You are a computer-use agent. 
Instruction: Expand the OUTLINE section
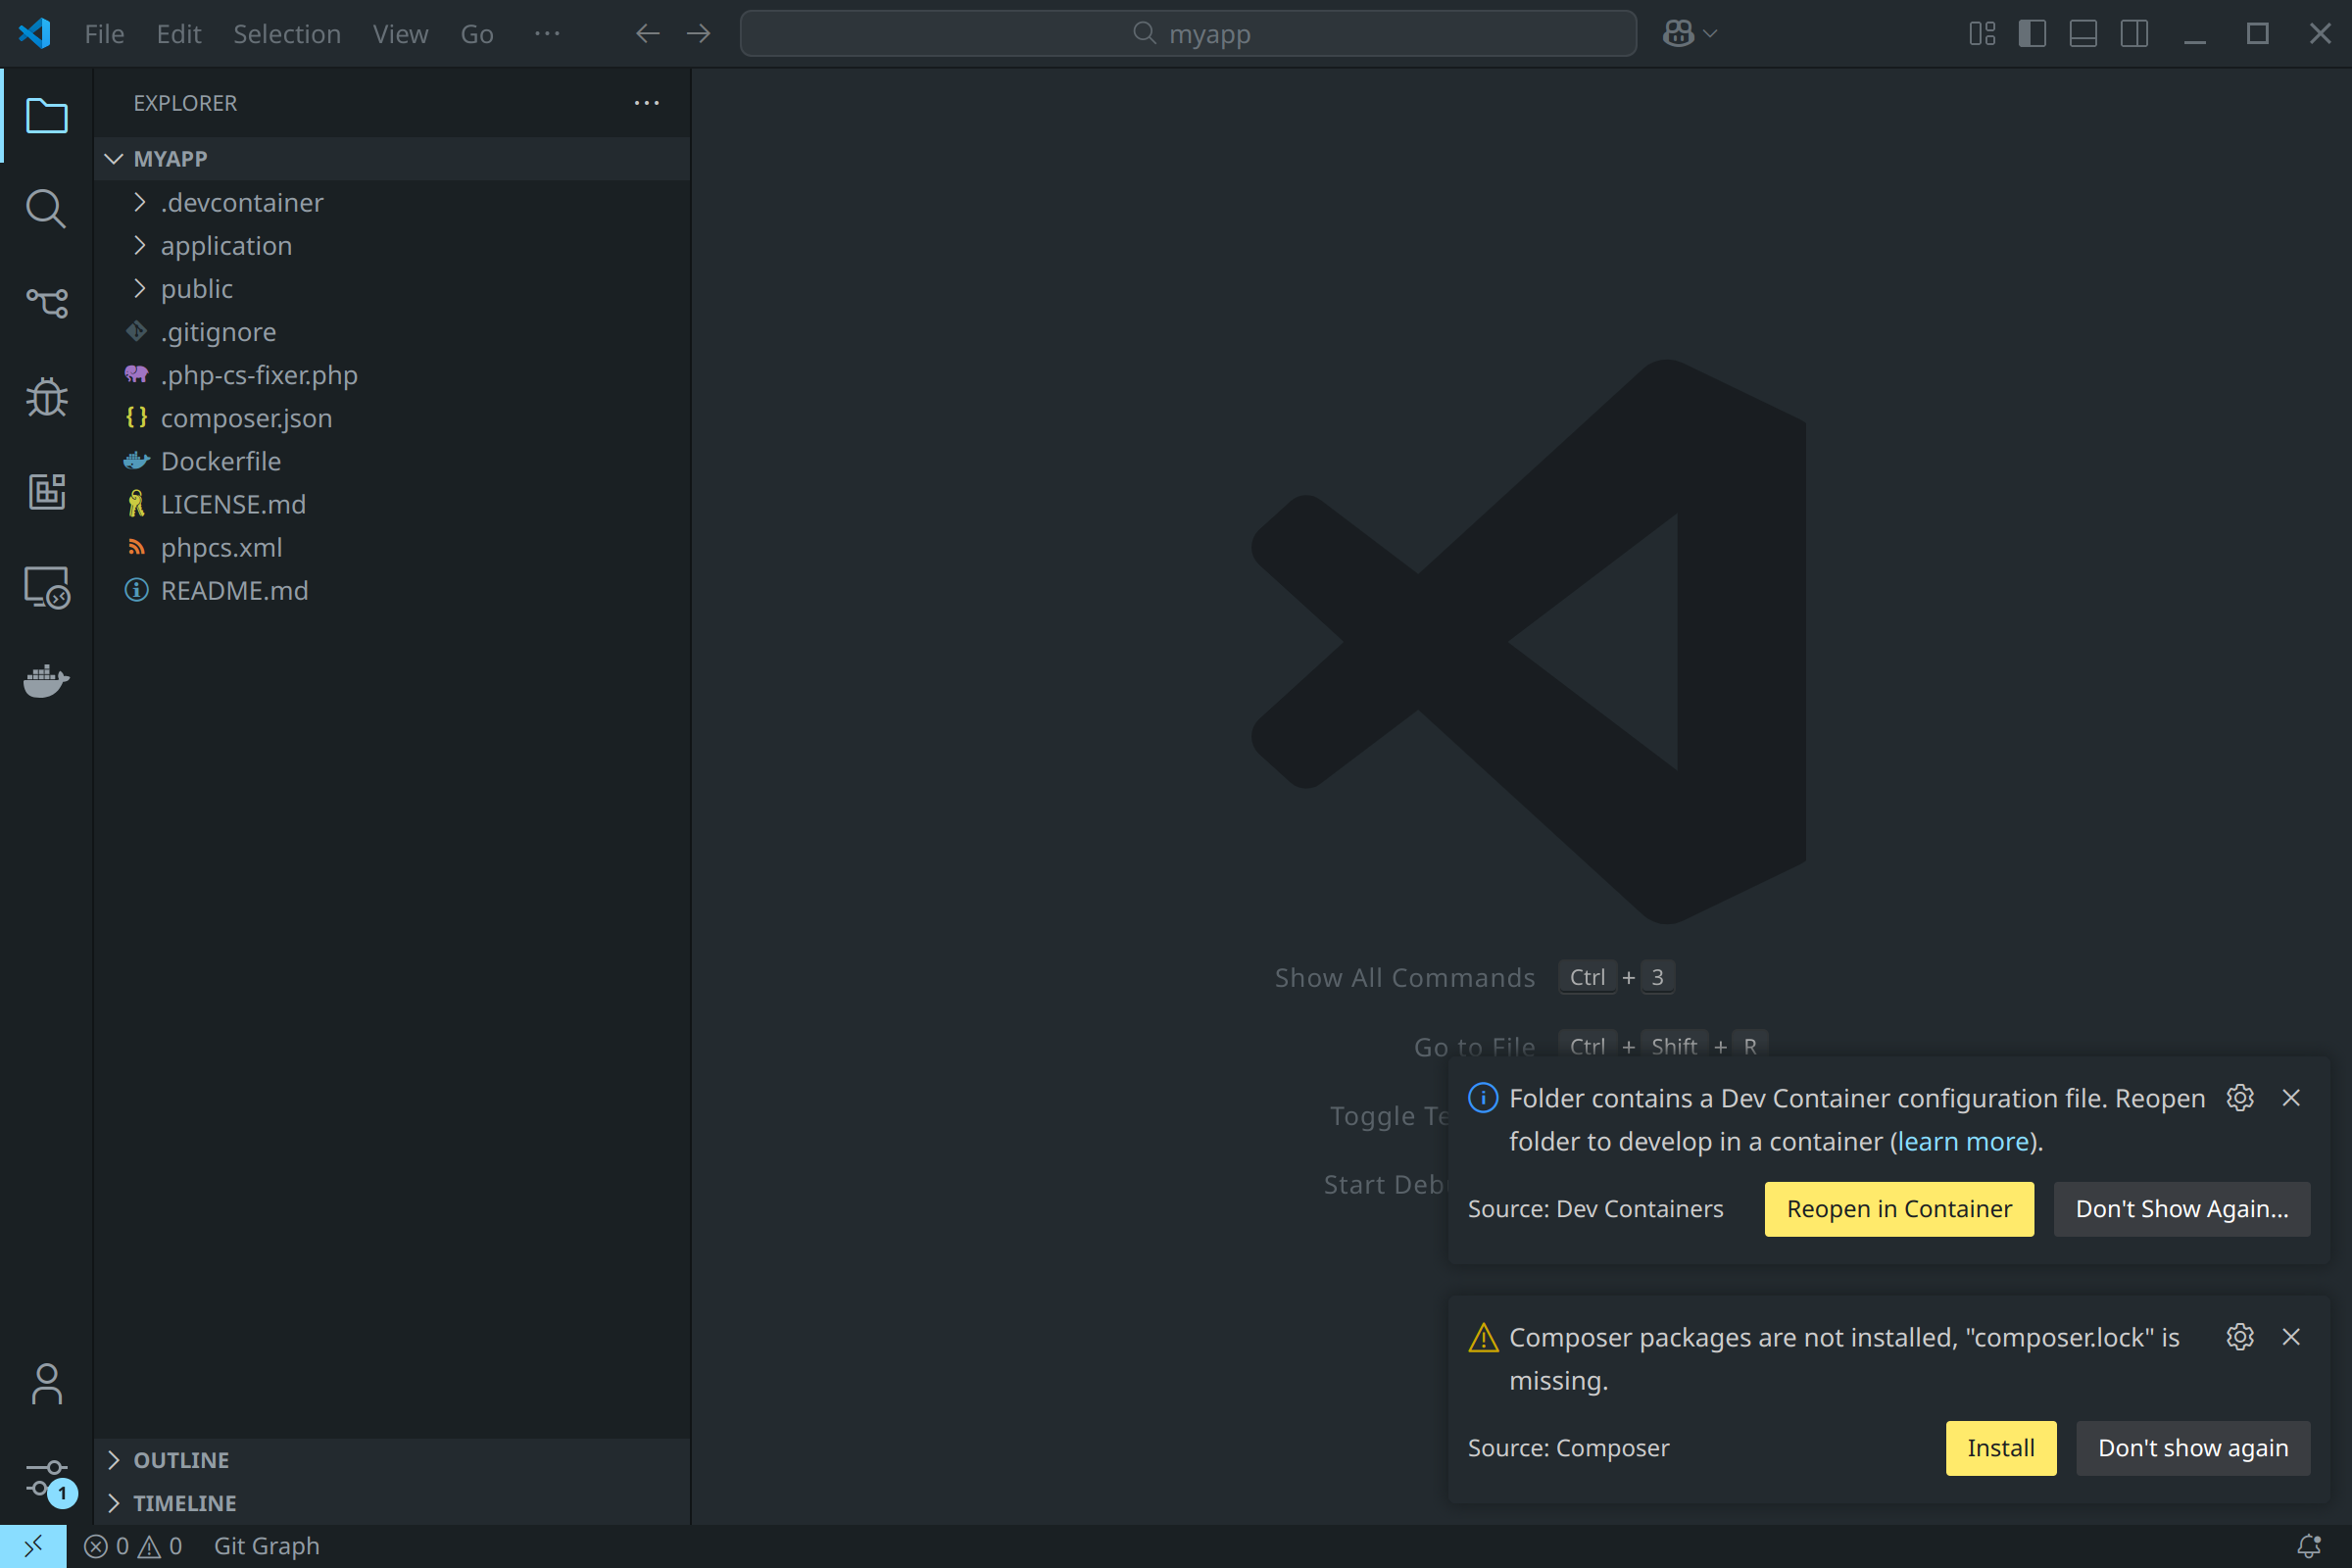coord(181,1460)
